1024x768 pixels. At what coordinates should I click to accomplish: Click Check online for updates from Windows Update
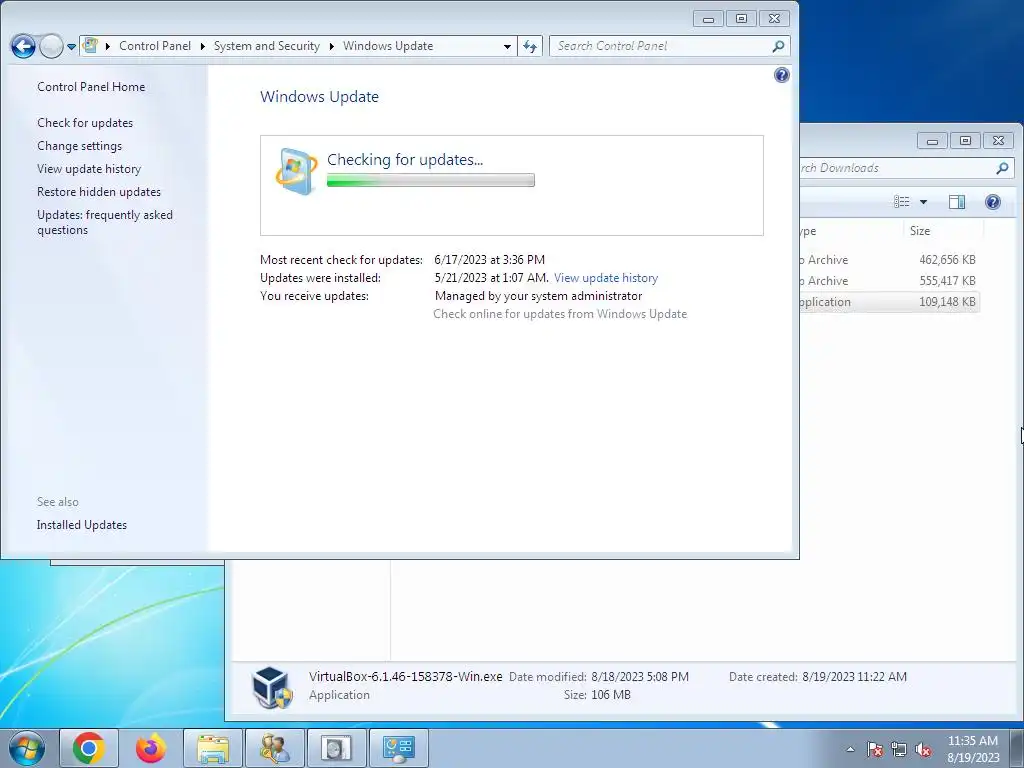click(560, 314)
